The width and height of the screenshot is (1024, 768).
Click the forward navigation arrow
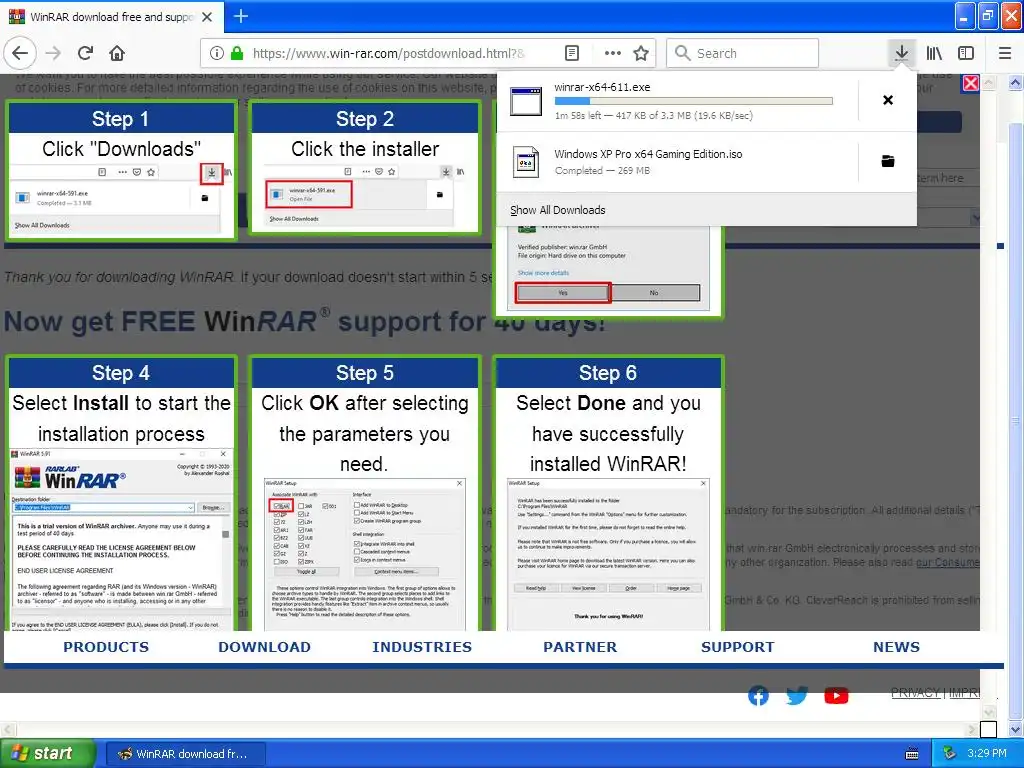54,53
